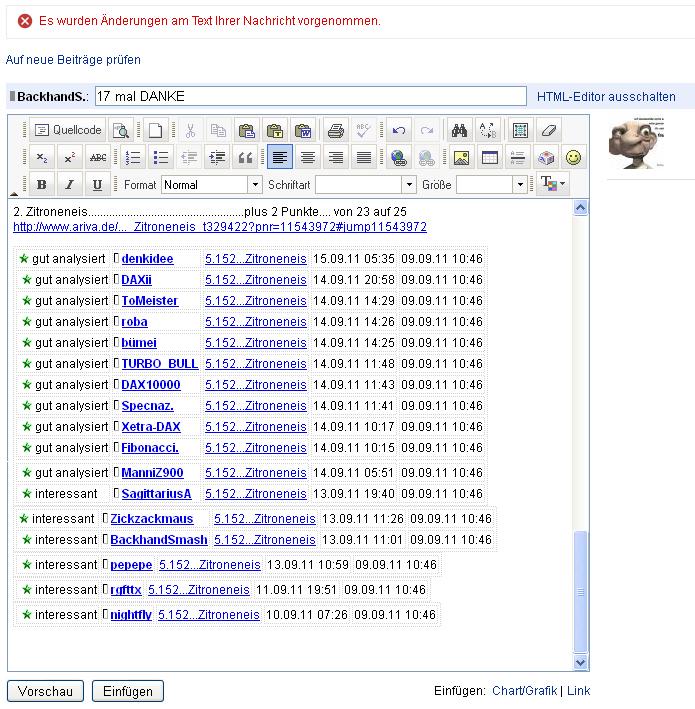Image resolution: width=695 pixels, height=709 pixels.
Task: Click the Remove Link faded globe icon
Action: (426, 157)
